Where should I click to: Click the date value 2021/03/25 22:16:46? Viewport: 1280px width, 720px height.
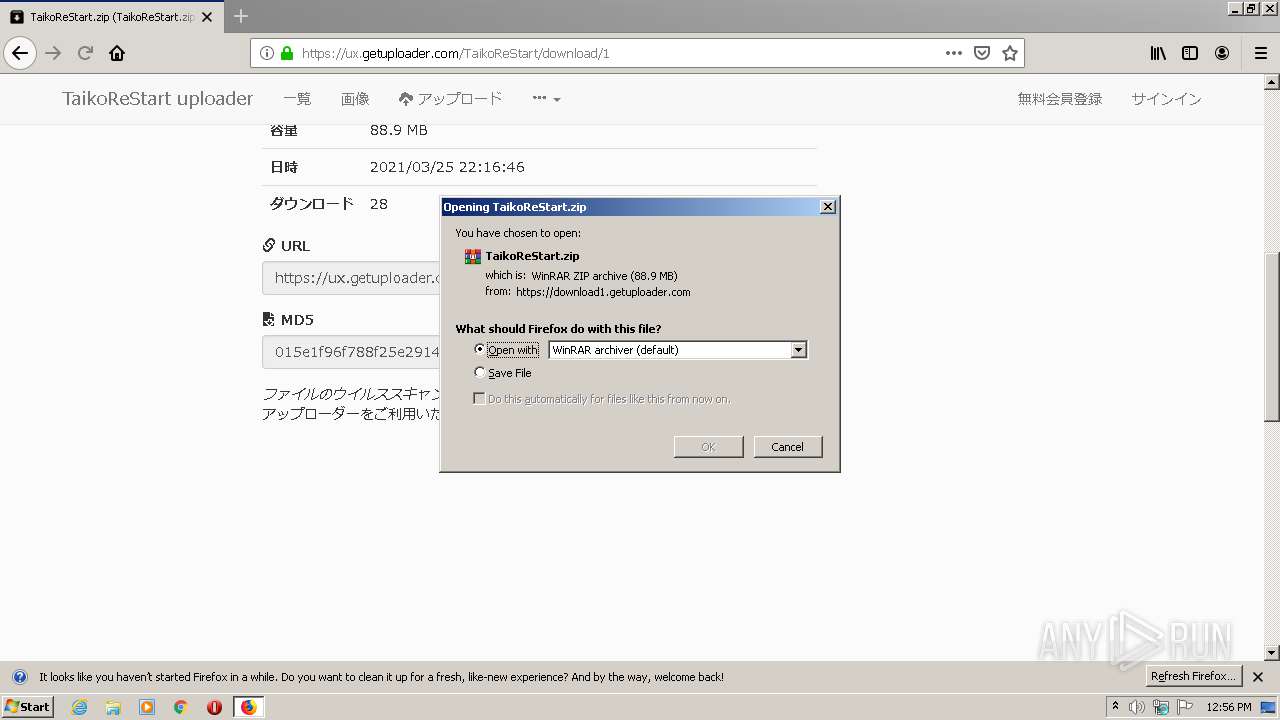[447, 167]
